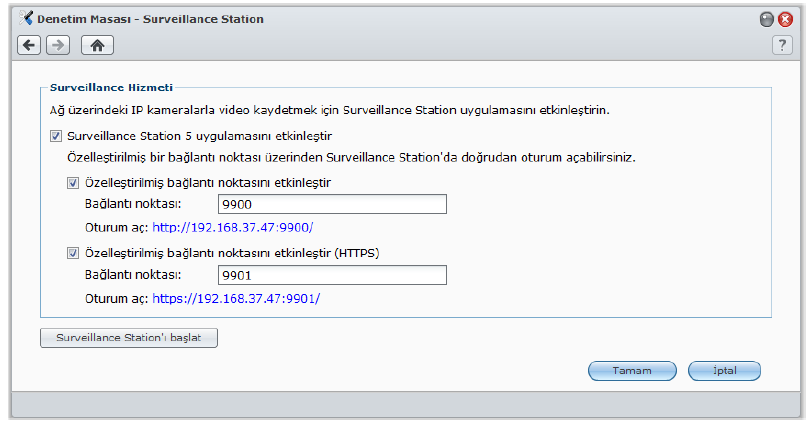The height and width of the screenshot is (424, 810).
Task: Focus the HTTPS port field with 9901
Action: [331, 275]
